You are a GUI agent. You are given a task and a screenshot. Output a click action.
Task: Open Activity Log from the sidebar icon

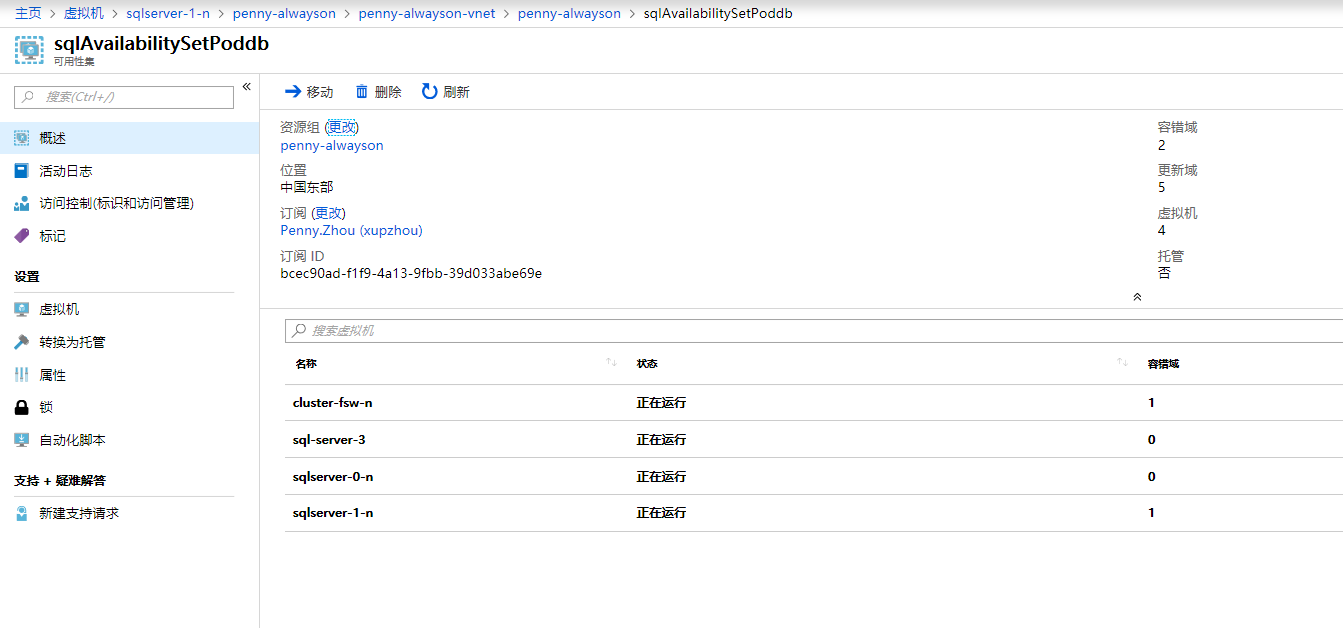click(x=22, y=171)
